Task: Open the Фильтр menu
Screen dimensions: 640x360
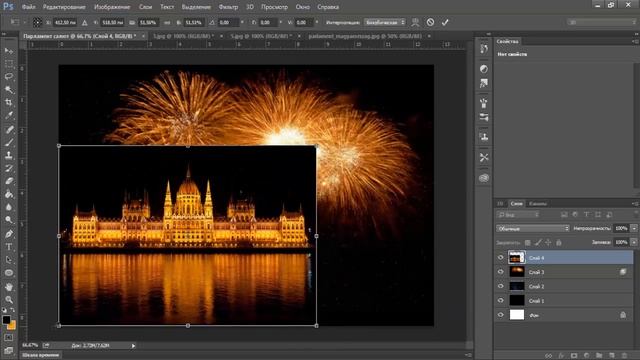Action: click(x=228, y=7)
